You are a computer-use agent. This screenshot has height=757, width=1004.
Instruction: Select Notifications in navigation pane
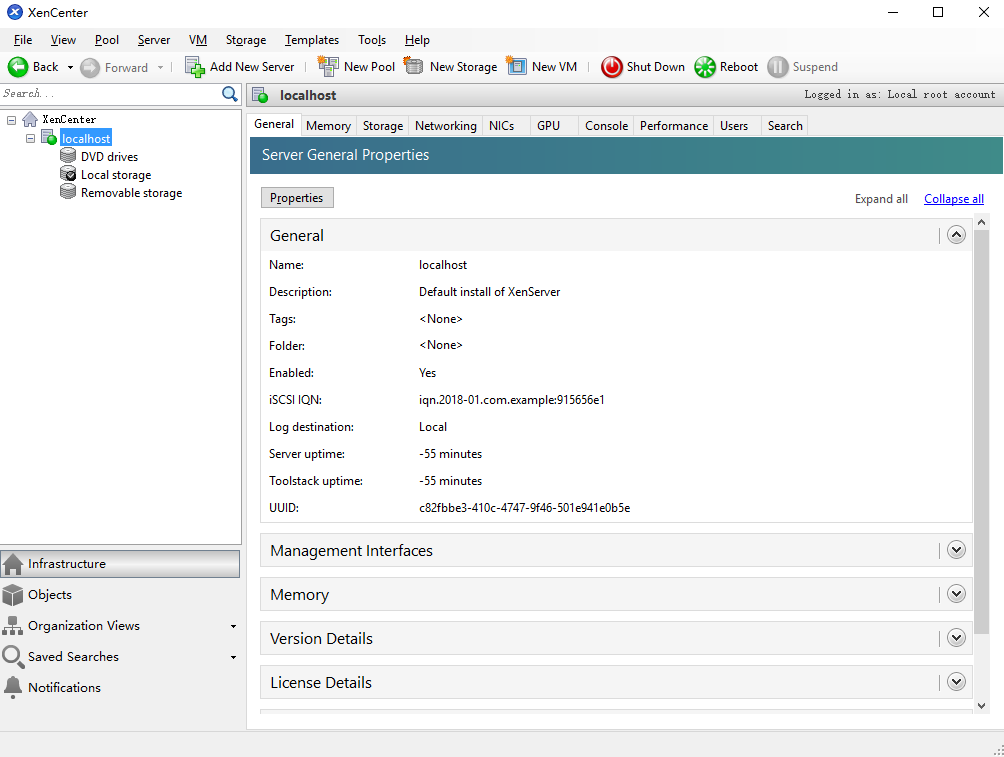(x=120, y=687)
